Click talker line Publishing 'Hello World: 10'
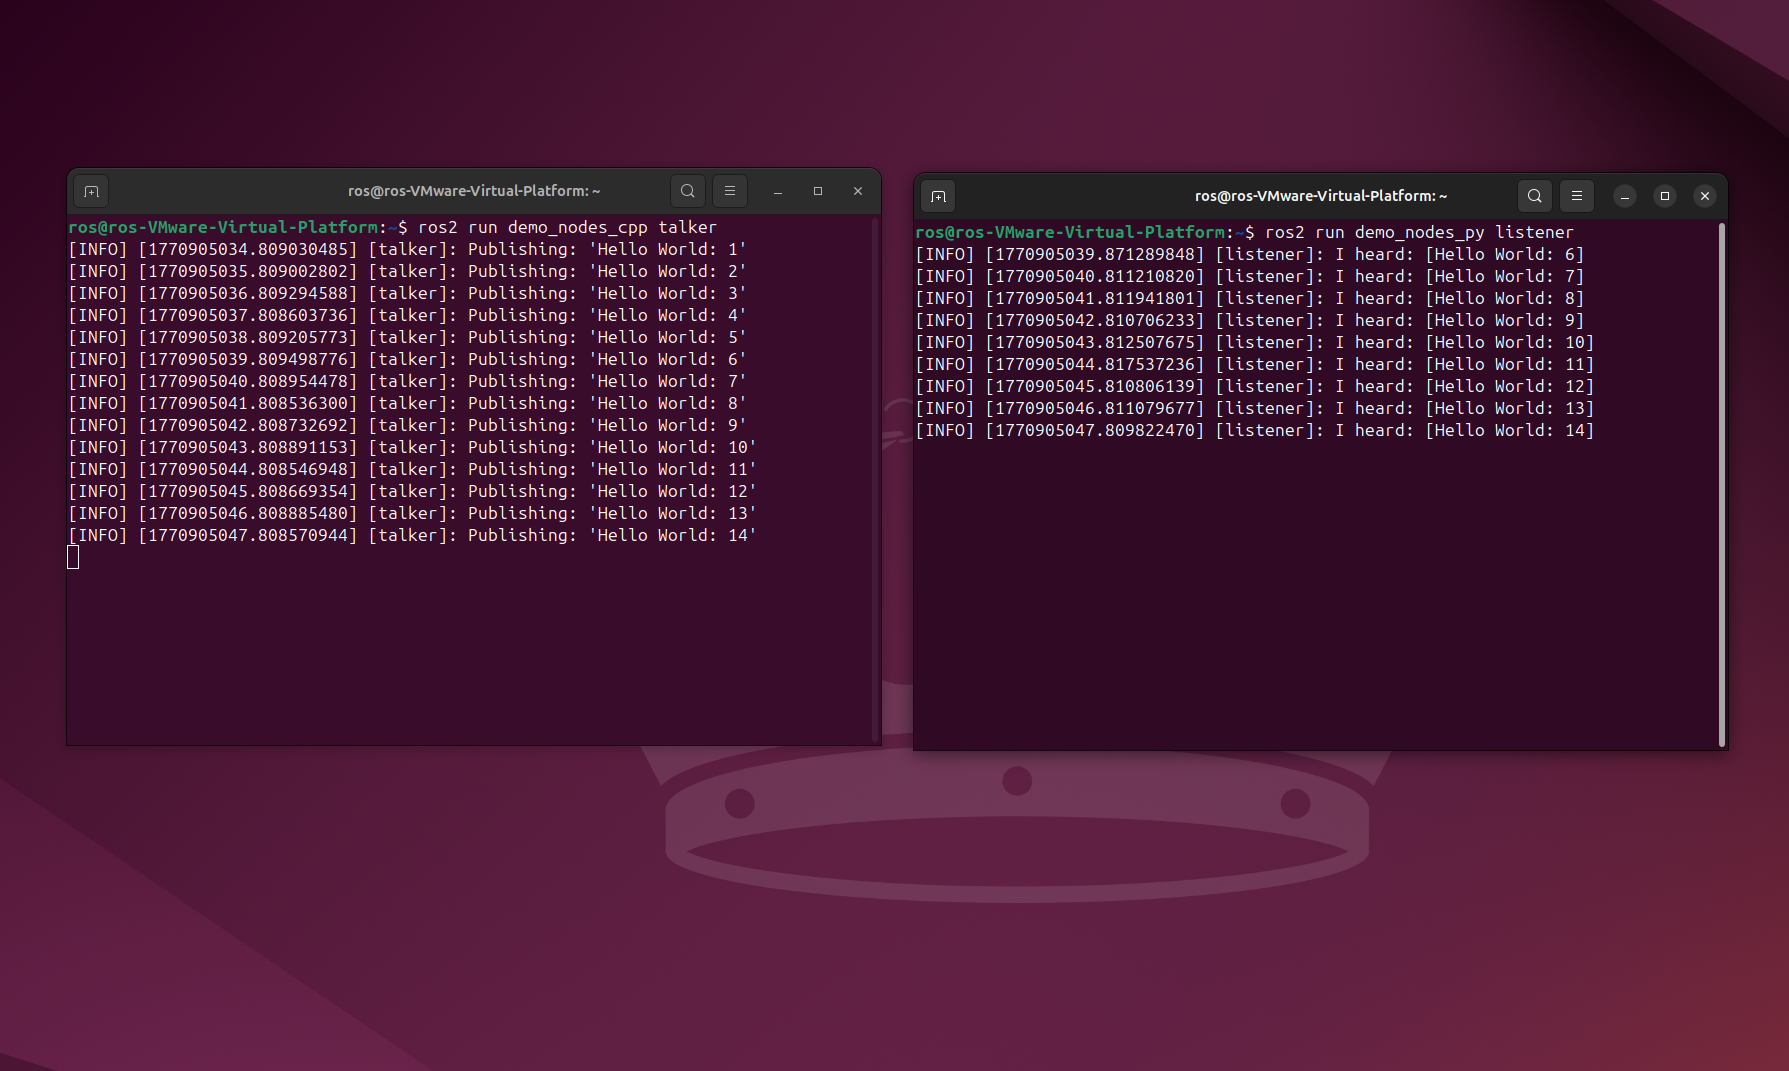1789x1071 pixels. (x=411, y=447)
